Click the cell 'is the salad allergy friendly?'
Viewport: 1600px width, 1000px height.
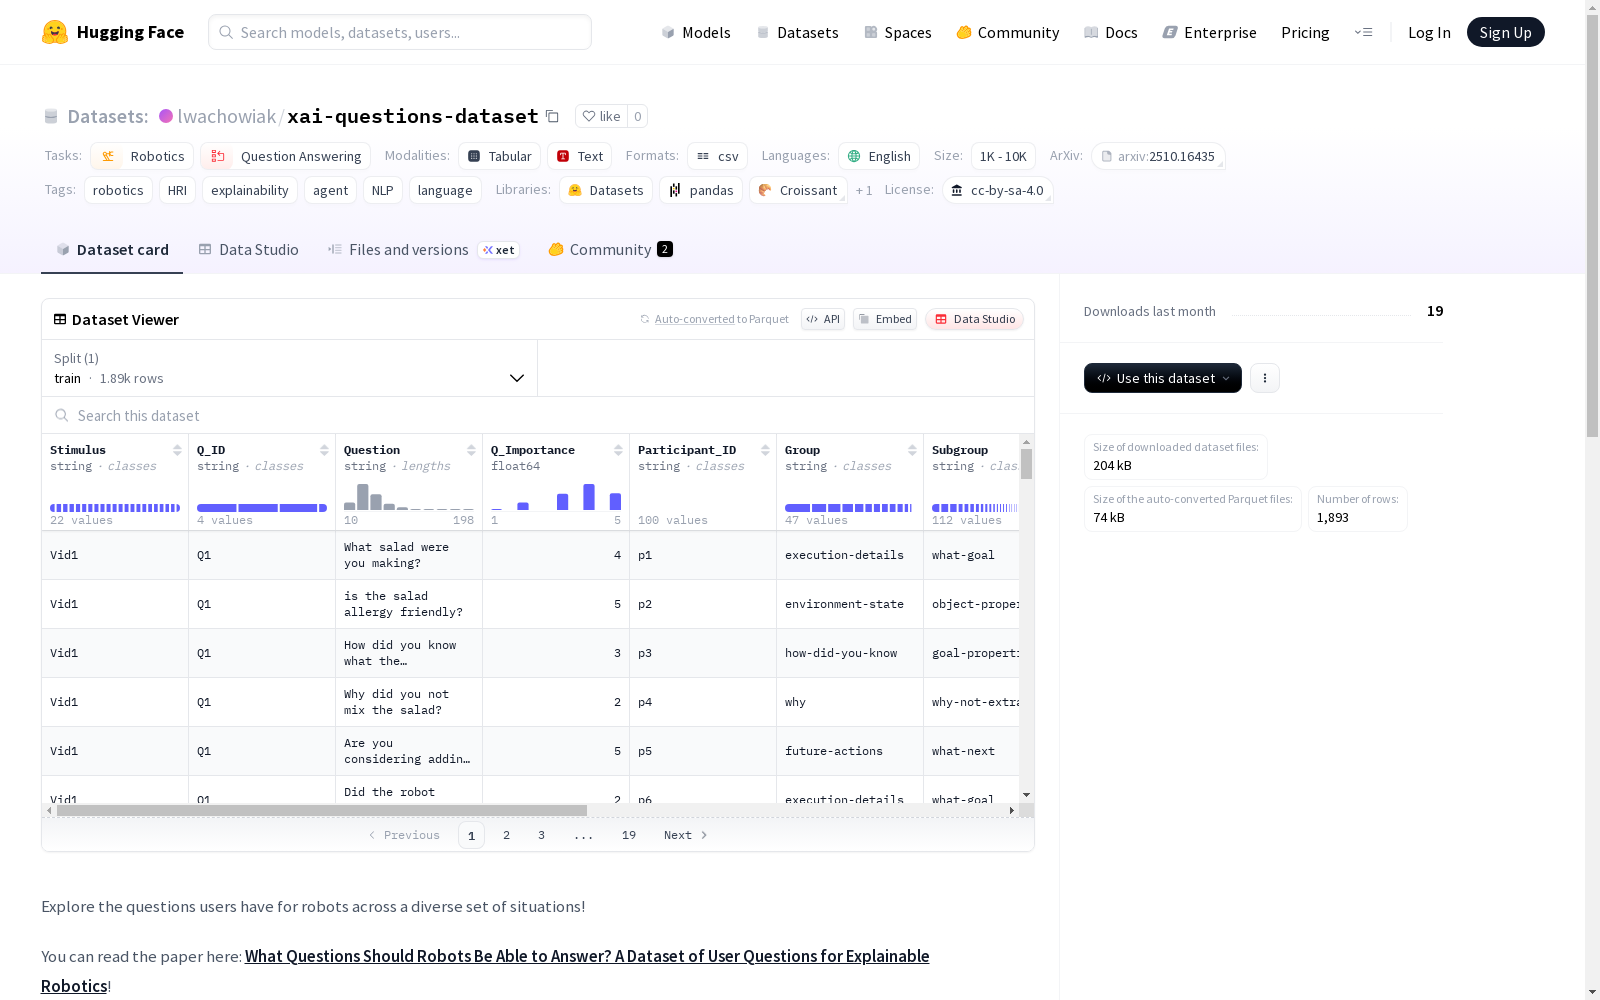(x=409, y=604)
